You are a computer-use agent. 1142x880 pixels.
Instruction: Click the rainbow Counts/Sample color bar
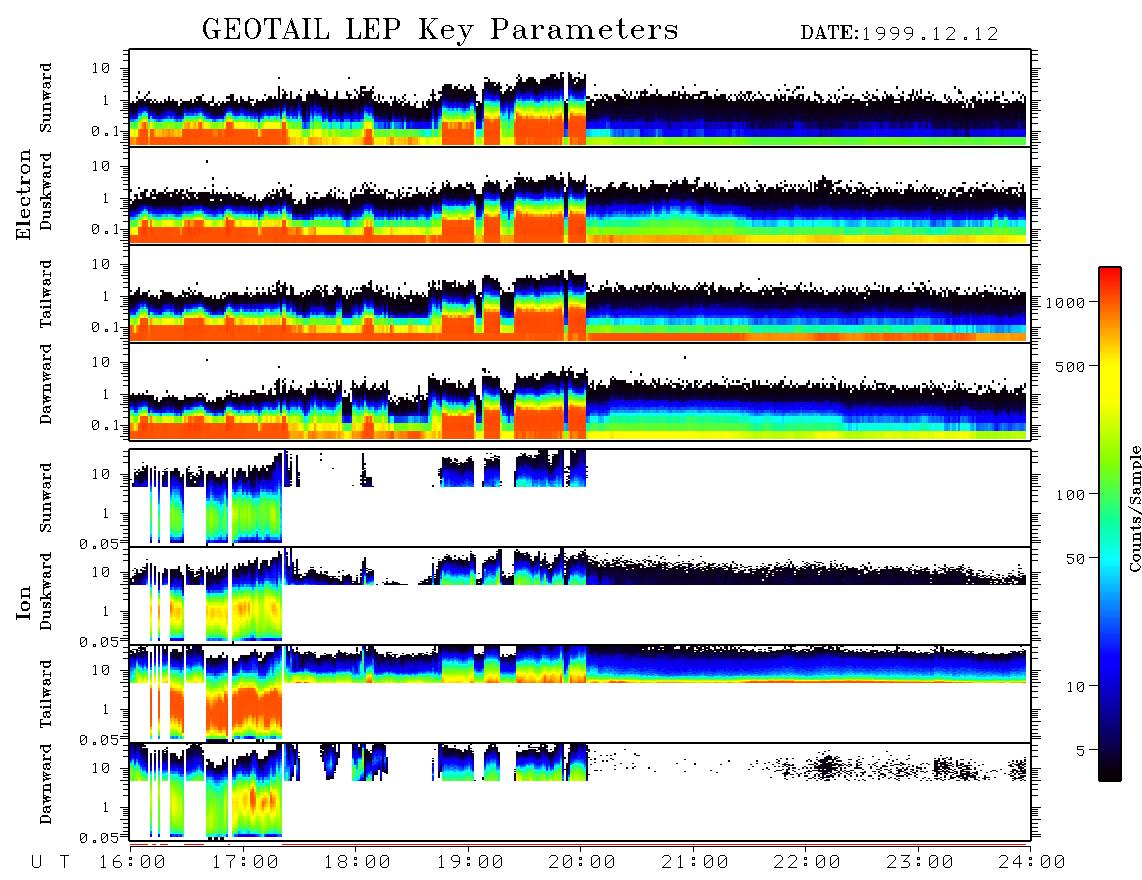coord(1109,524)
